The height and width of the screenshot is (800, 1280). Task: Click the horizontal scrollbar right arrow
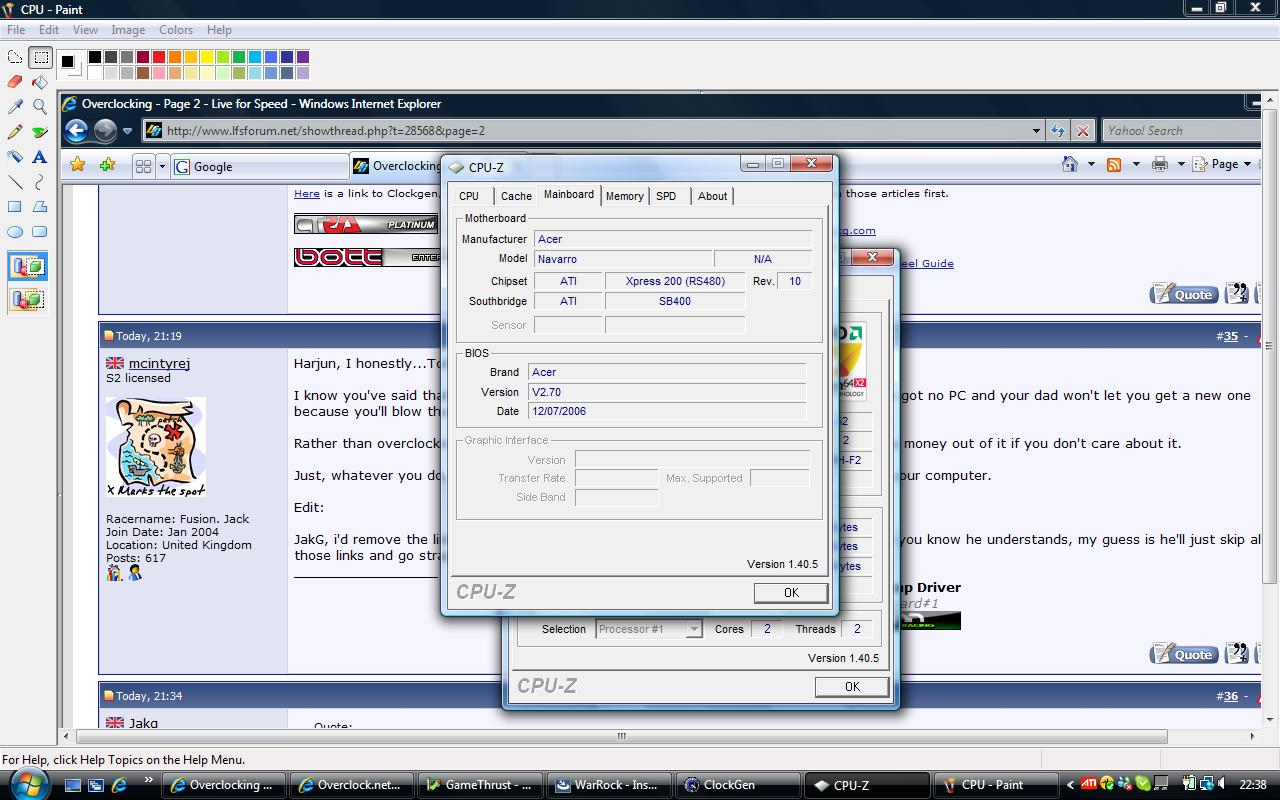(1254, 737)
